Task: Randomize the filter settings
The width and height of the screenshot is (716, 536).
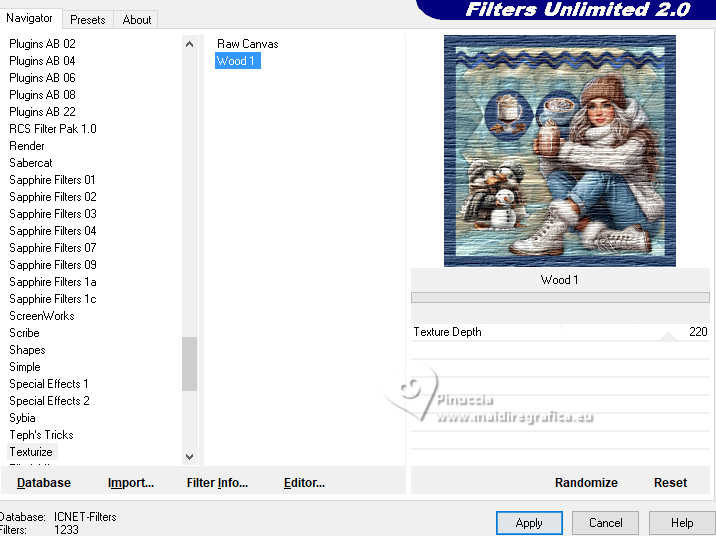Action: coord(586,483)
